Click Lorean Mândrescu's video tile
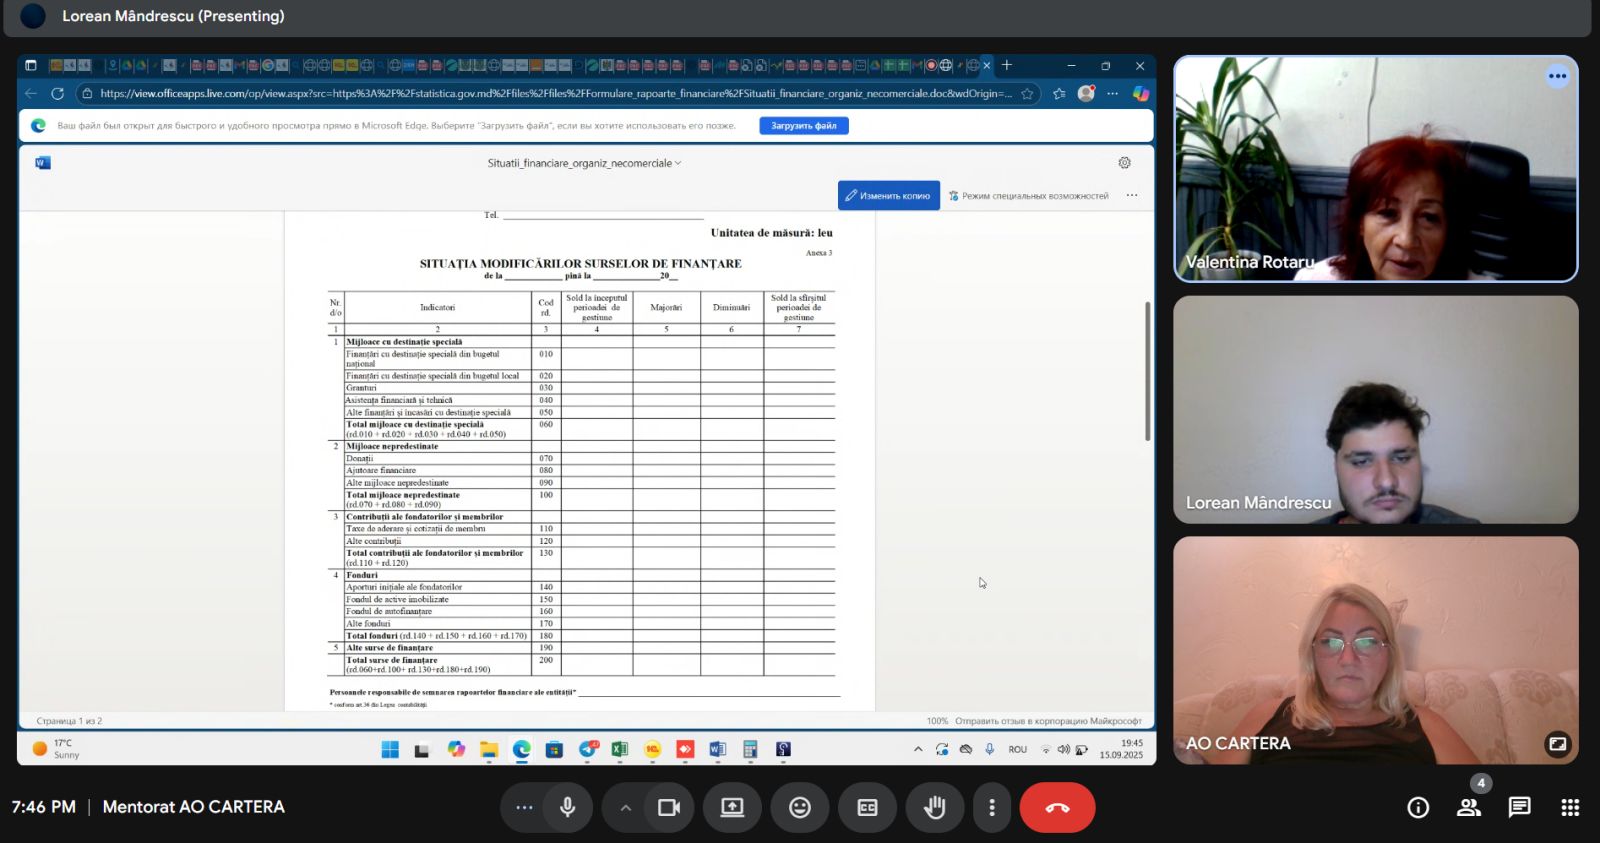The image size is (1600, 843). click(x=1375, y=409)
